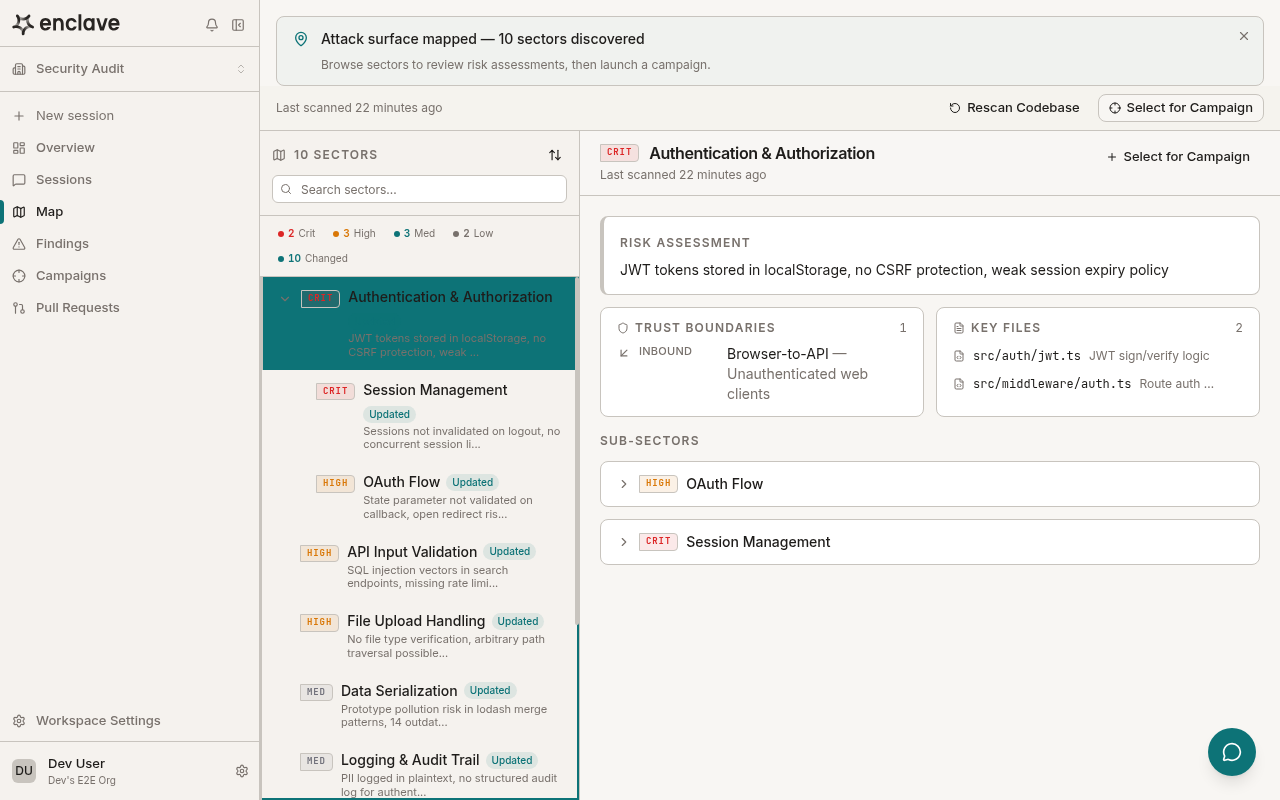Open the Security Audit workspace dropdown

point(129,69)
